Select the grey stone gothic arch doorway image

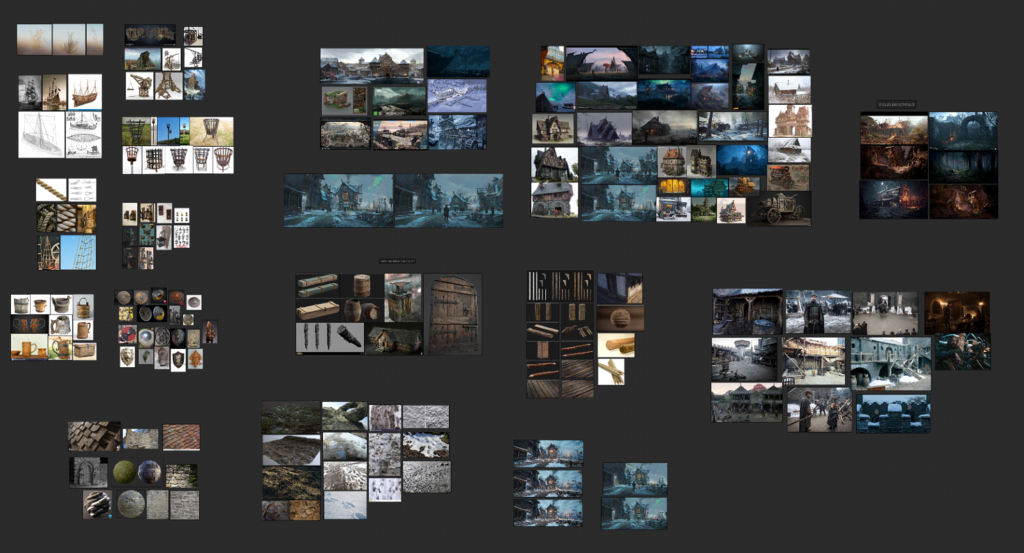(89, 472)
